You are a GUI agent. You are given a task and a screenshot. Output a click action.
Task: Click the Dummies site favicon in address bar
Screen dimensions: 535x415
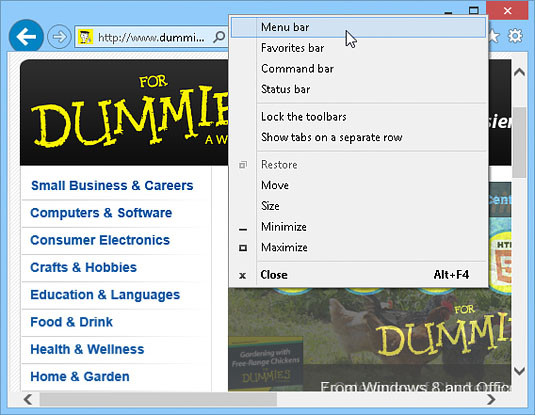point(85,37)
